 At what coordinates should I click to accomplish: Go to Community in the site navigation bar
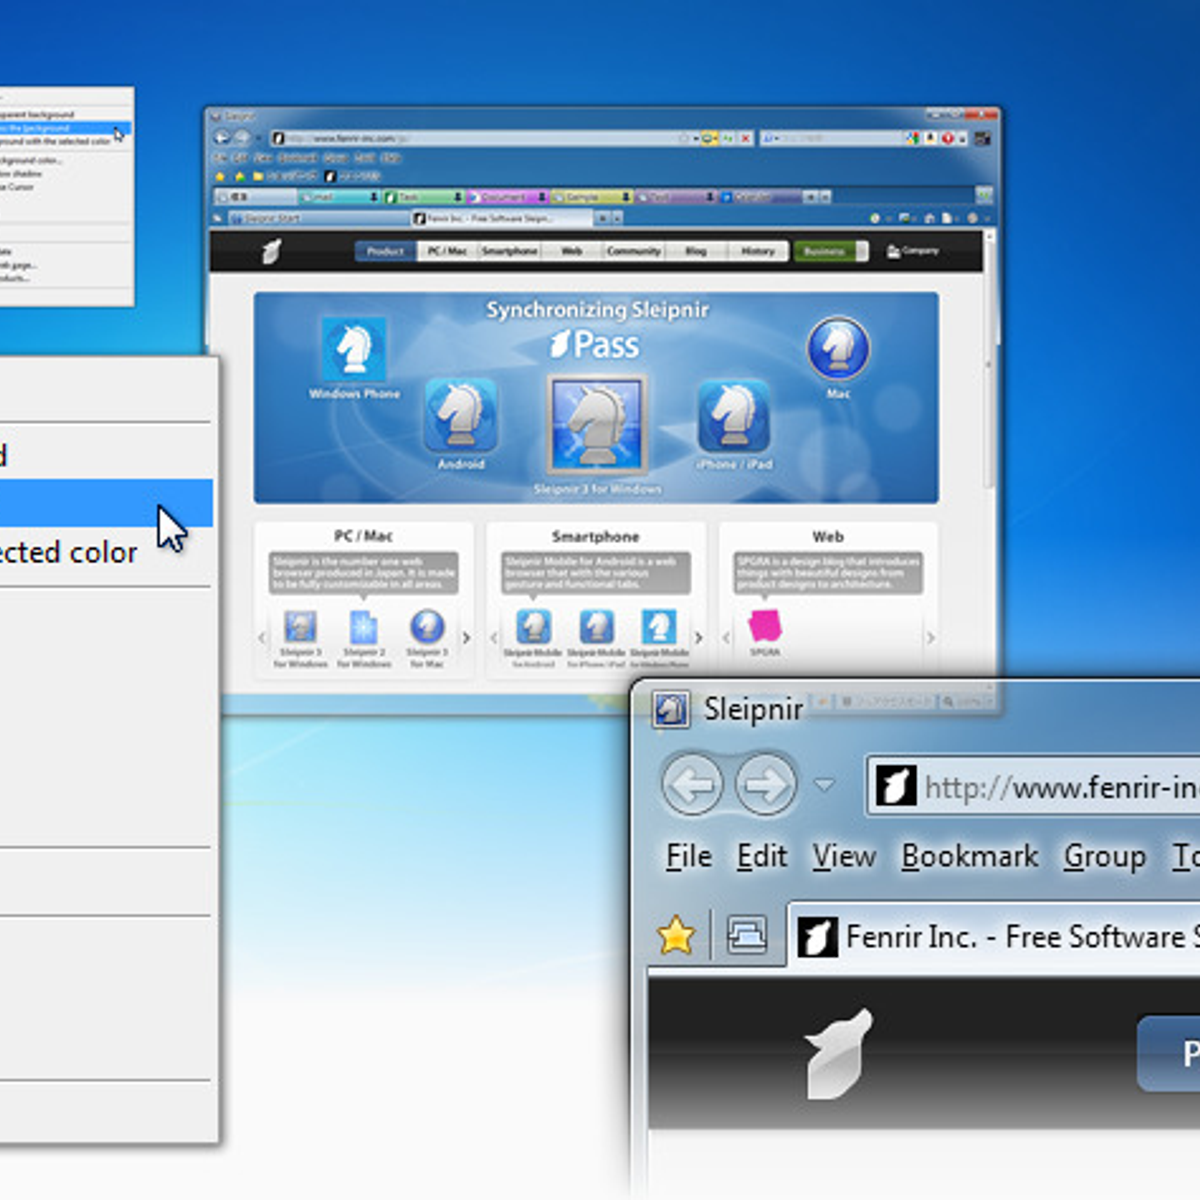tap(633, 251)
